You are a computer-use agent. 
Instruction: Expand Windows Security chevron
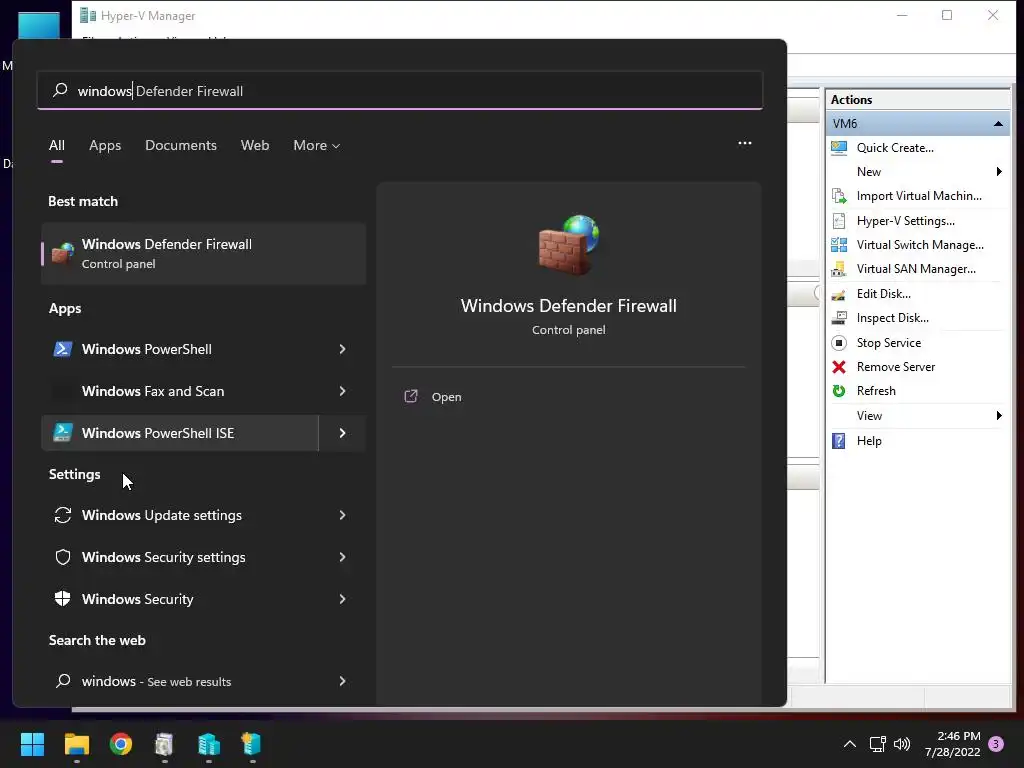(342, 599)
